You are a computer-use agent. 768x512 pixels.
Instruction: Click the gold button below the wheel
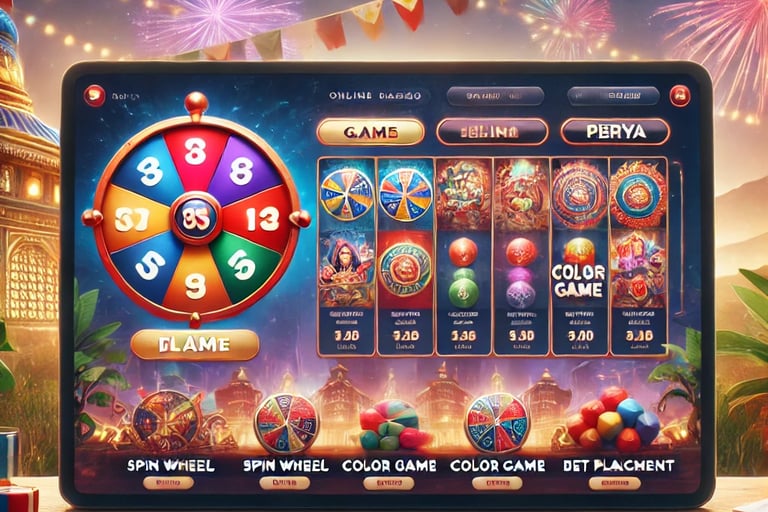coord(194,345)
